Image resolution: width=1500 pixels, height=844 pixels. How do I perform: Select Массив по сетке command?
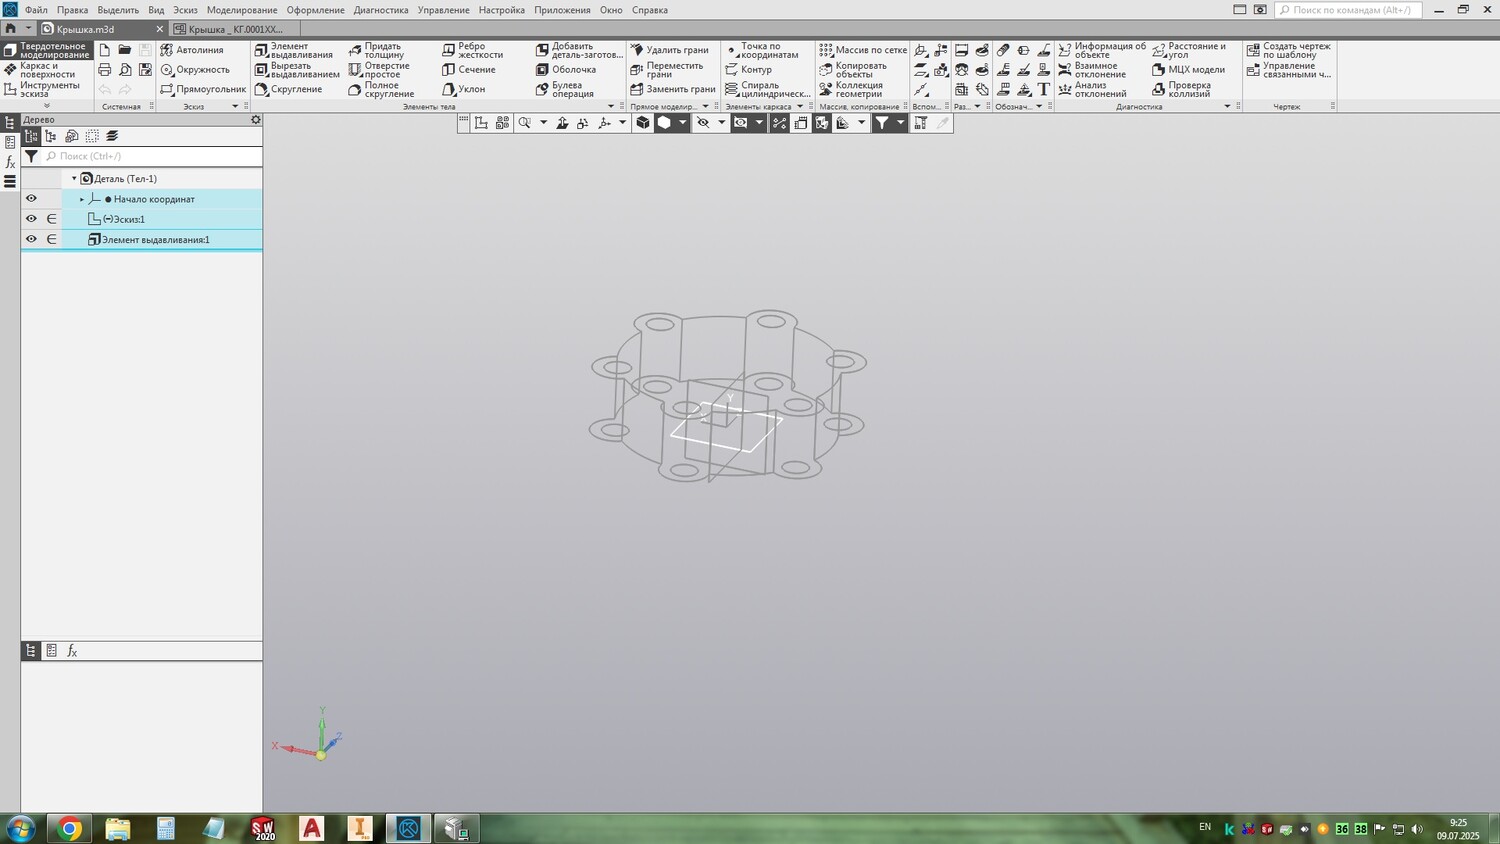point(863,50)
